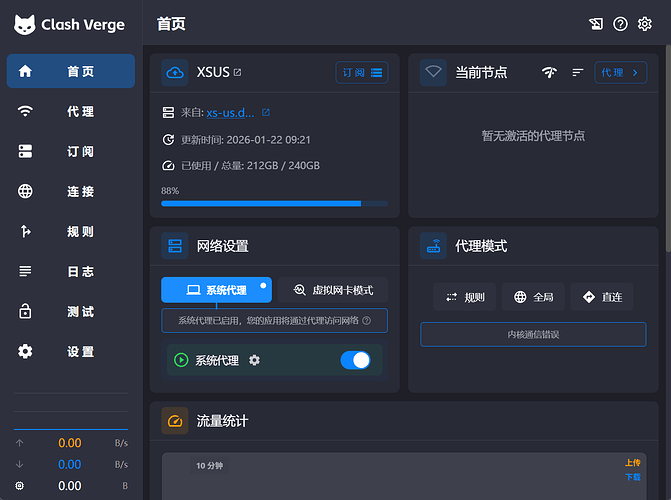
Task: Click the 当前节点 wifi card icon
Action: (433, 72)
